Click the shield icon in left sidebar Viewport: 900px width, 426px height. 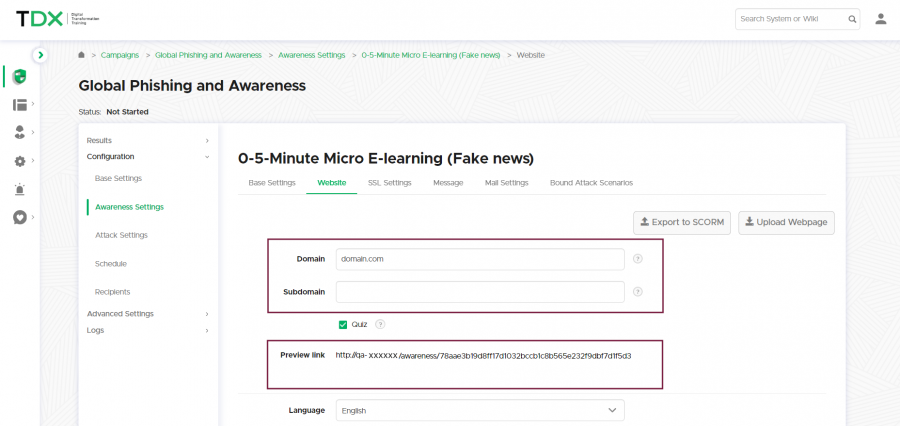point(19,77)
